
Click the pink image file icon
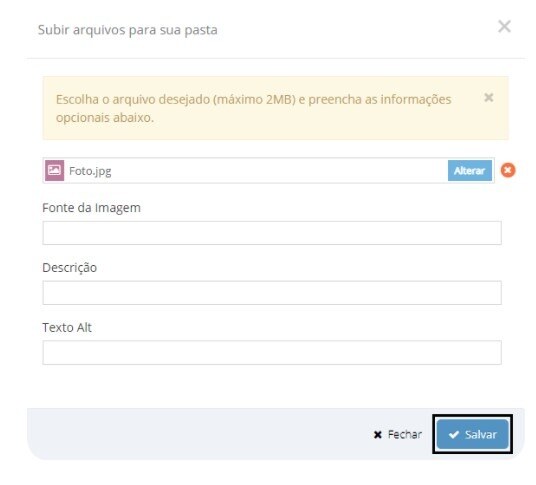click(54, 170)
